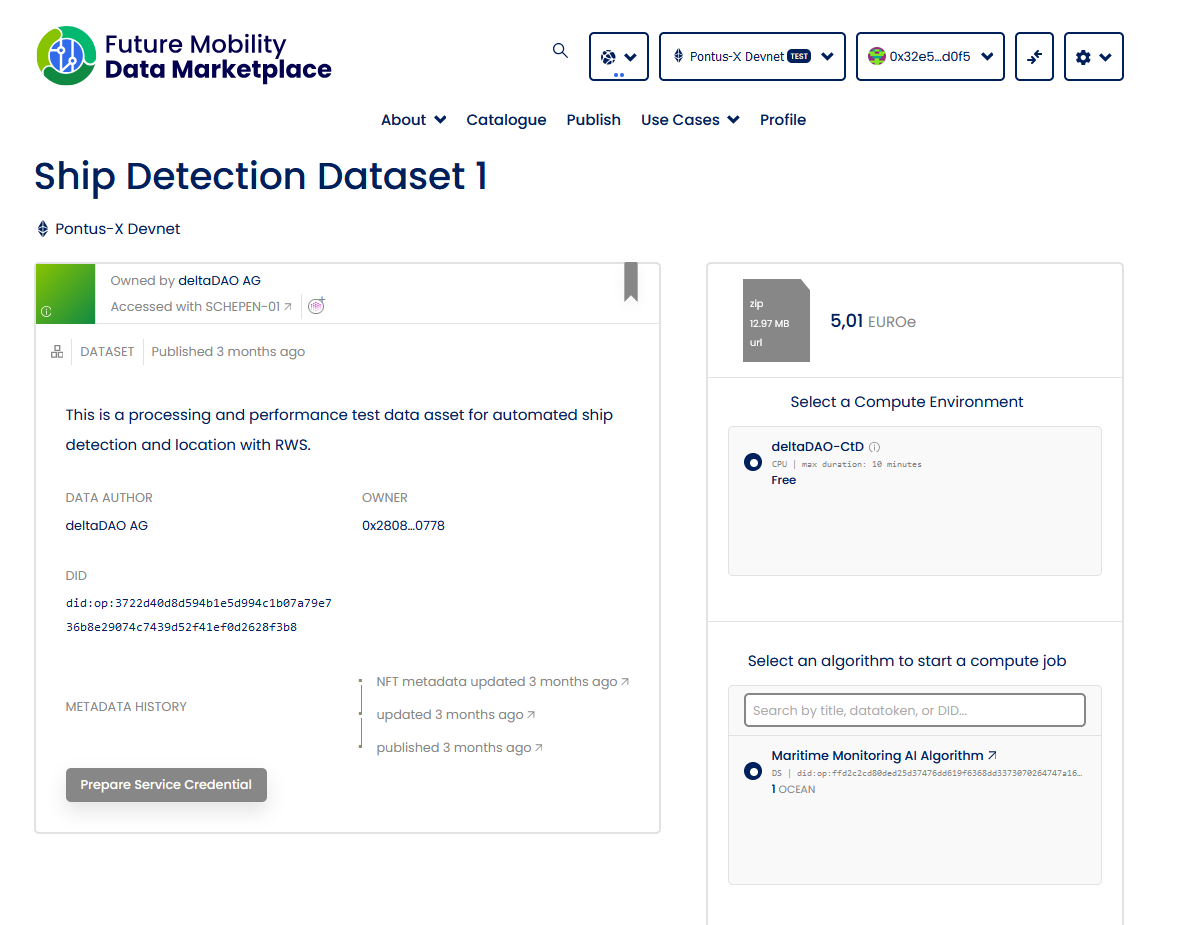The height and width of the screenshot is (925, 1180).
Task: Open the deltaDAO AG owner link
Action: click(x=219, y=280)
